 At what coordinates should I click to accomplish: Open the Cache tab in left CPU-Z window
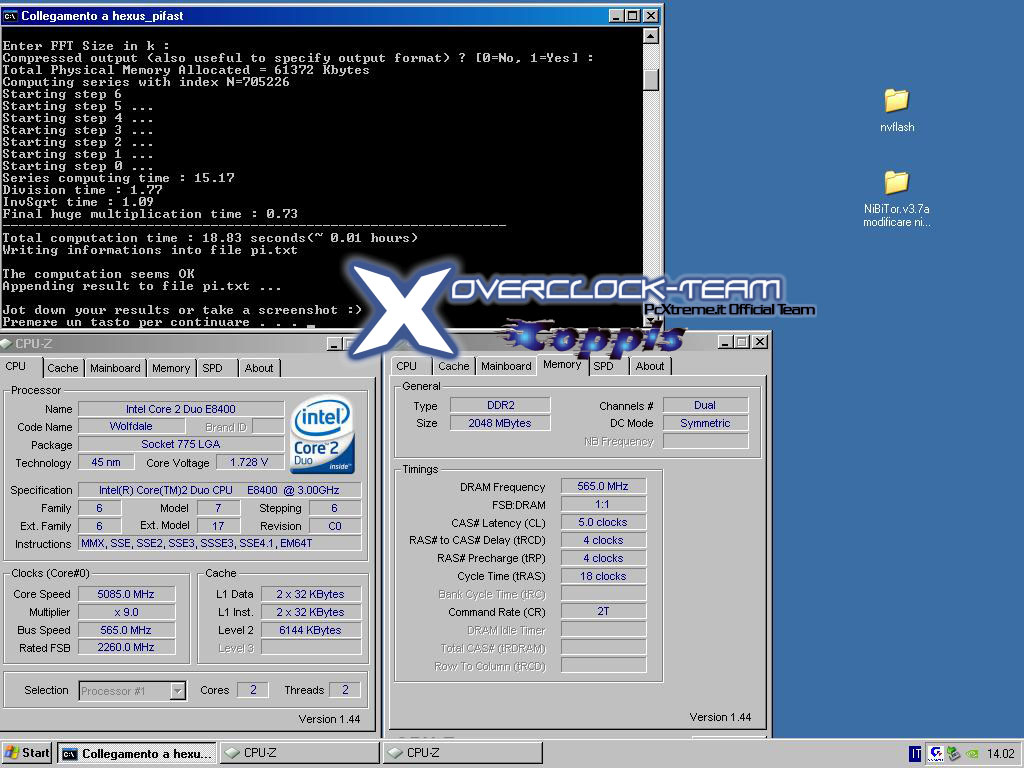63,368
